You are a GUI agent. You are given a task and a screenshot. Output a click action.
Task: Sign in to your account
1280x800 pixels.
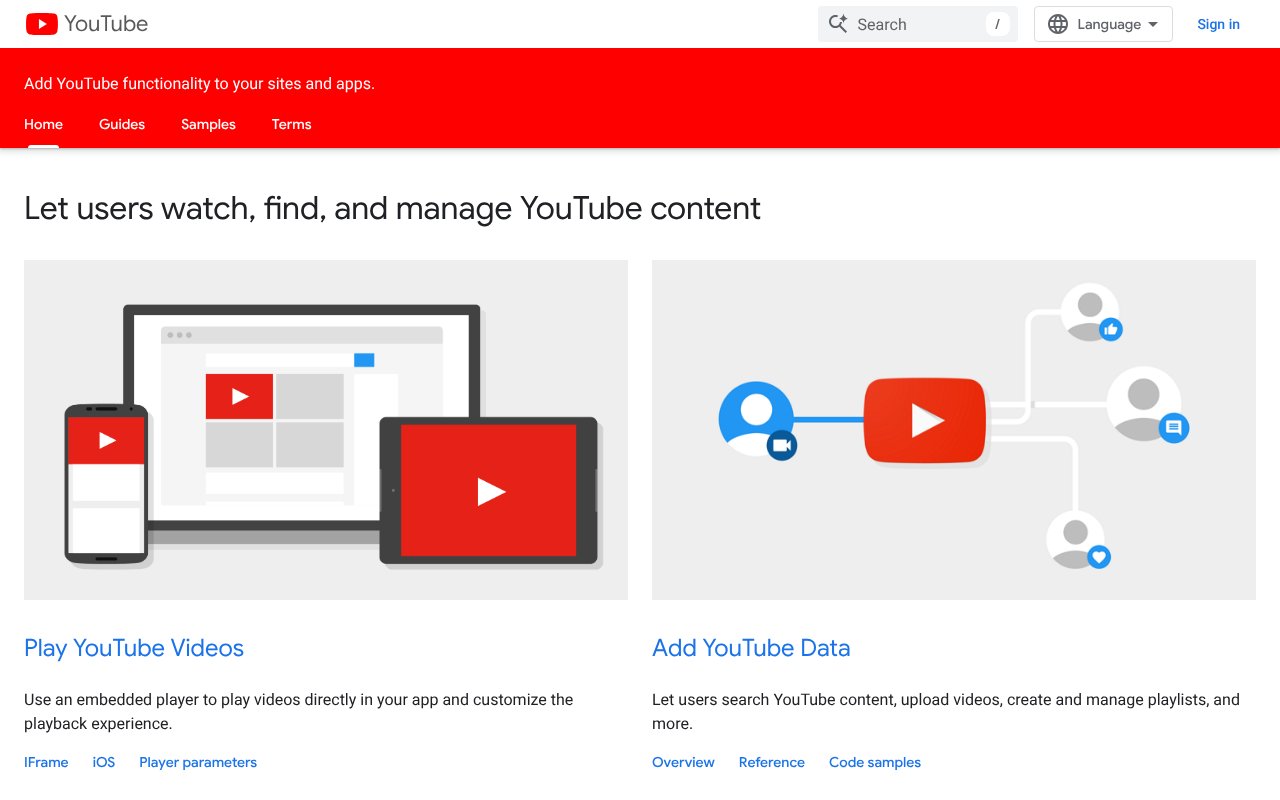(x=1218, y=24)
